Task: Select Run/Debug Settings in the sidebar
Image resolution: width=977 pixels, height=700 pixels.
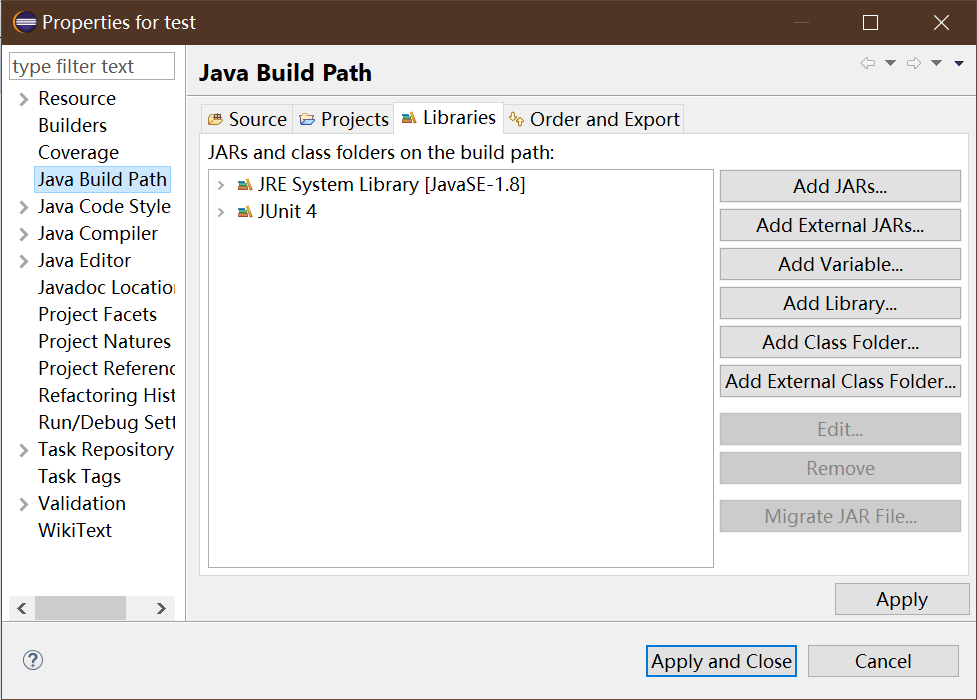Action: coord(106,423)
